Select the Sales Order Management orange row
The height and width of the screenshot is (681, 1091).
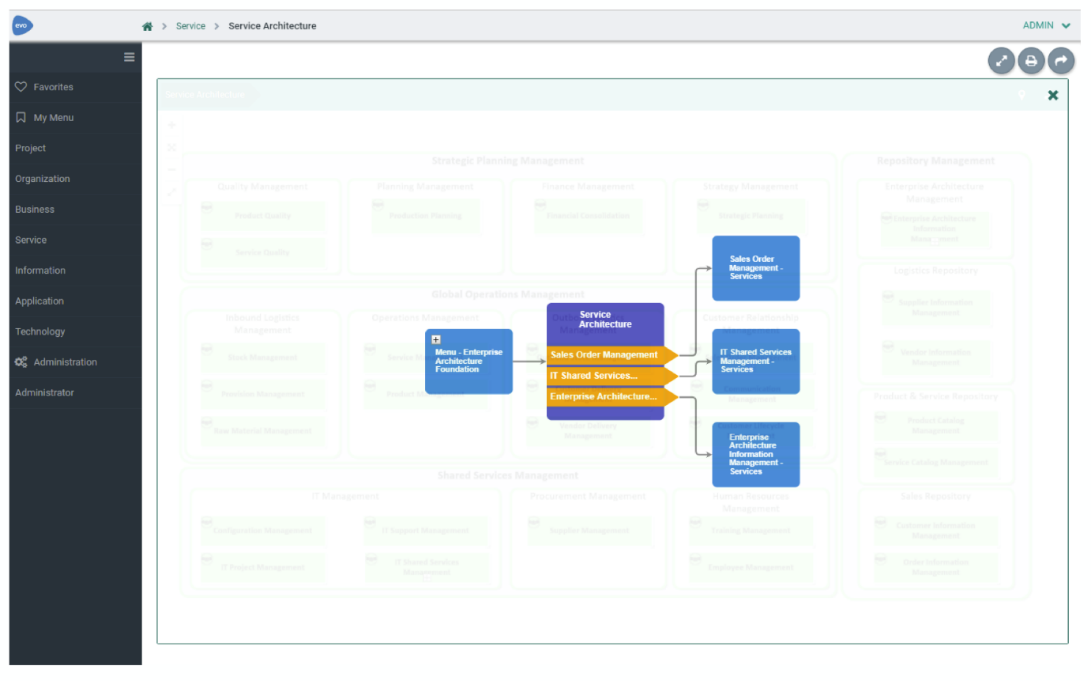pyautogui.click(x=611, y=355)
